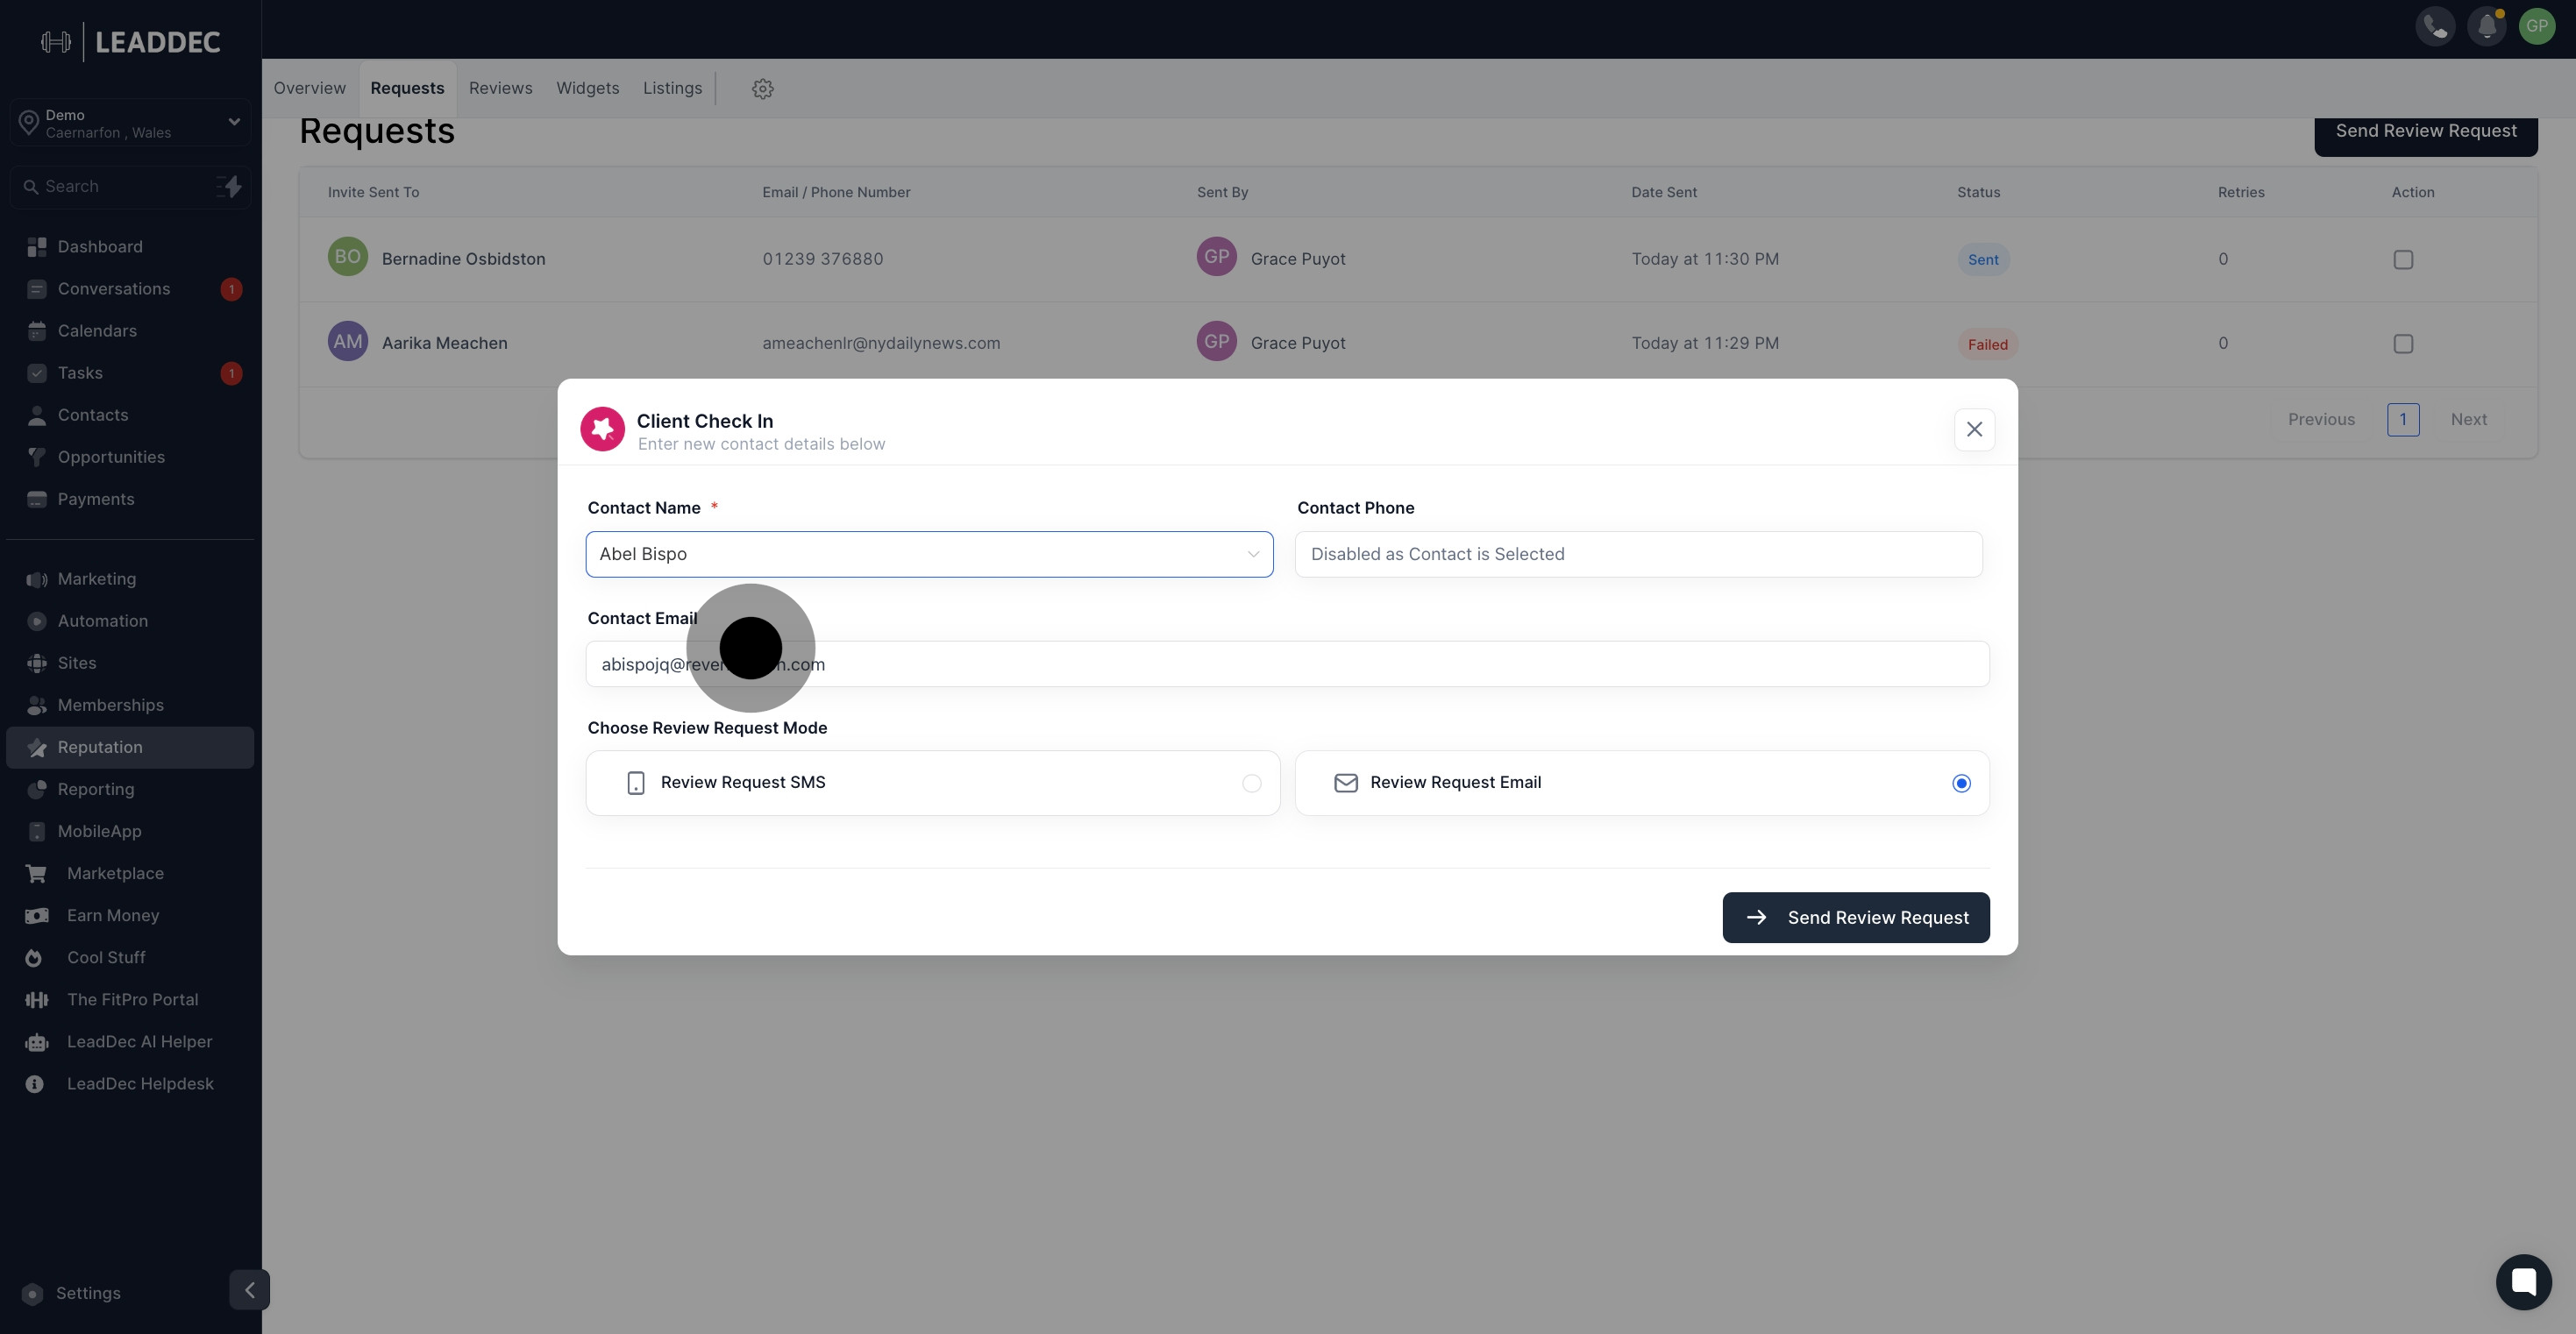The height and width of the screenshot is (1334, 2576).
Task: Click ameachenlr@nydailynews.com email cell
Action: click(881, 343)
